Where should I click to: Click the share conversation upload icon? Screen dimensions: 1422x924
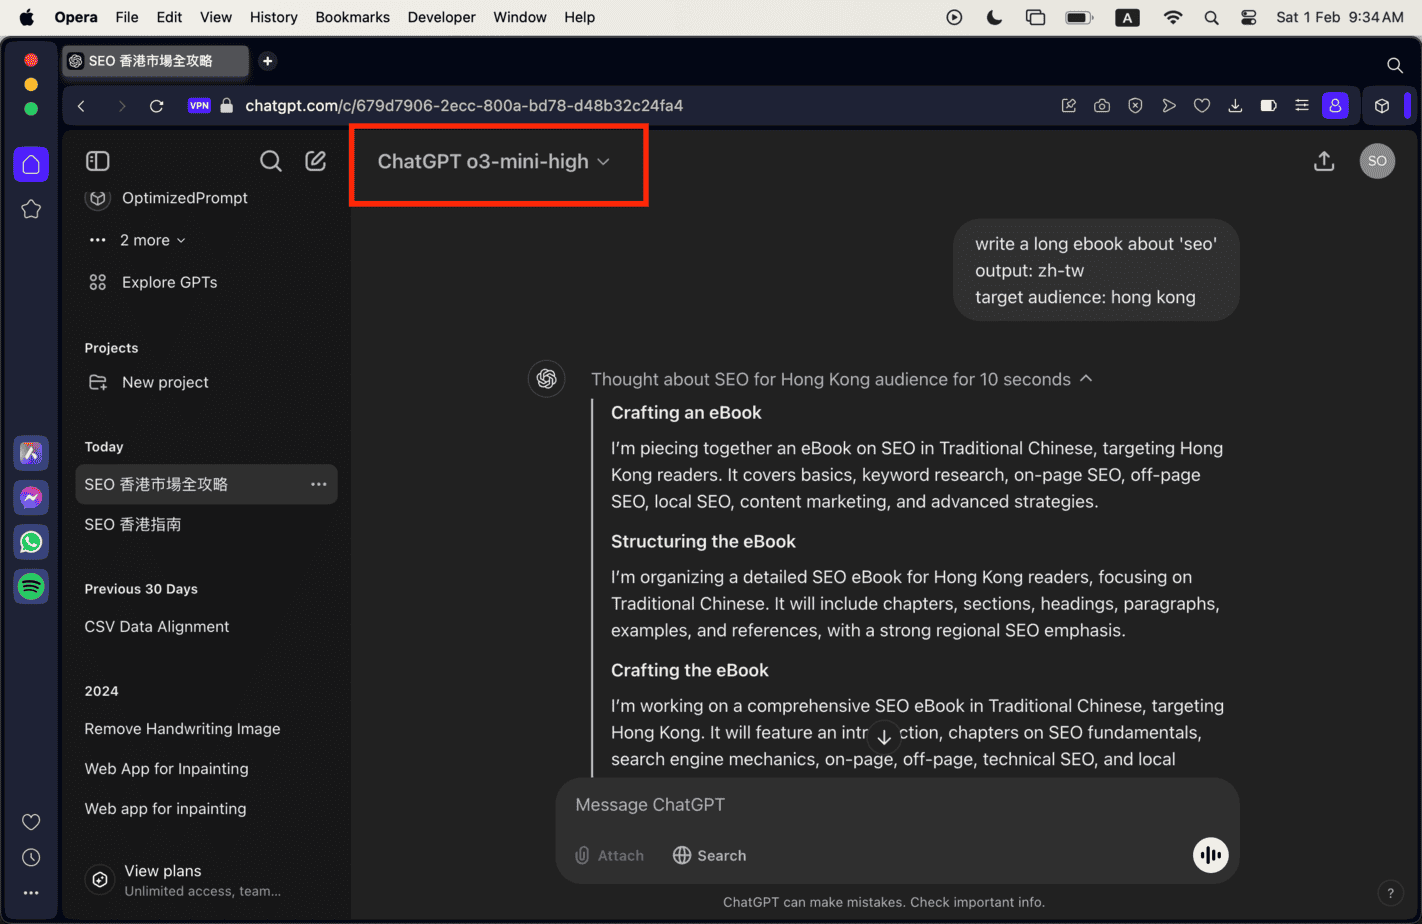tap(1324, 161)
